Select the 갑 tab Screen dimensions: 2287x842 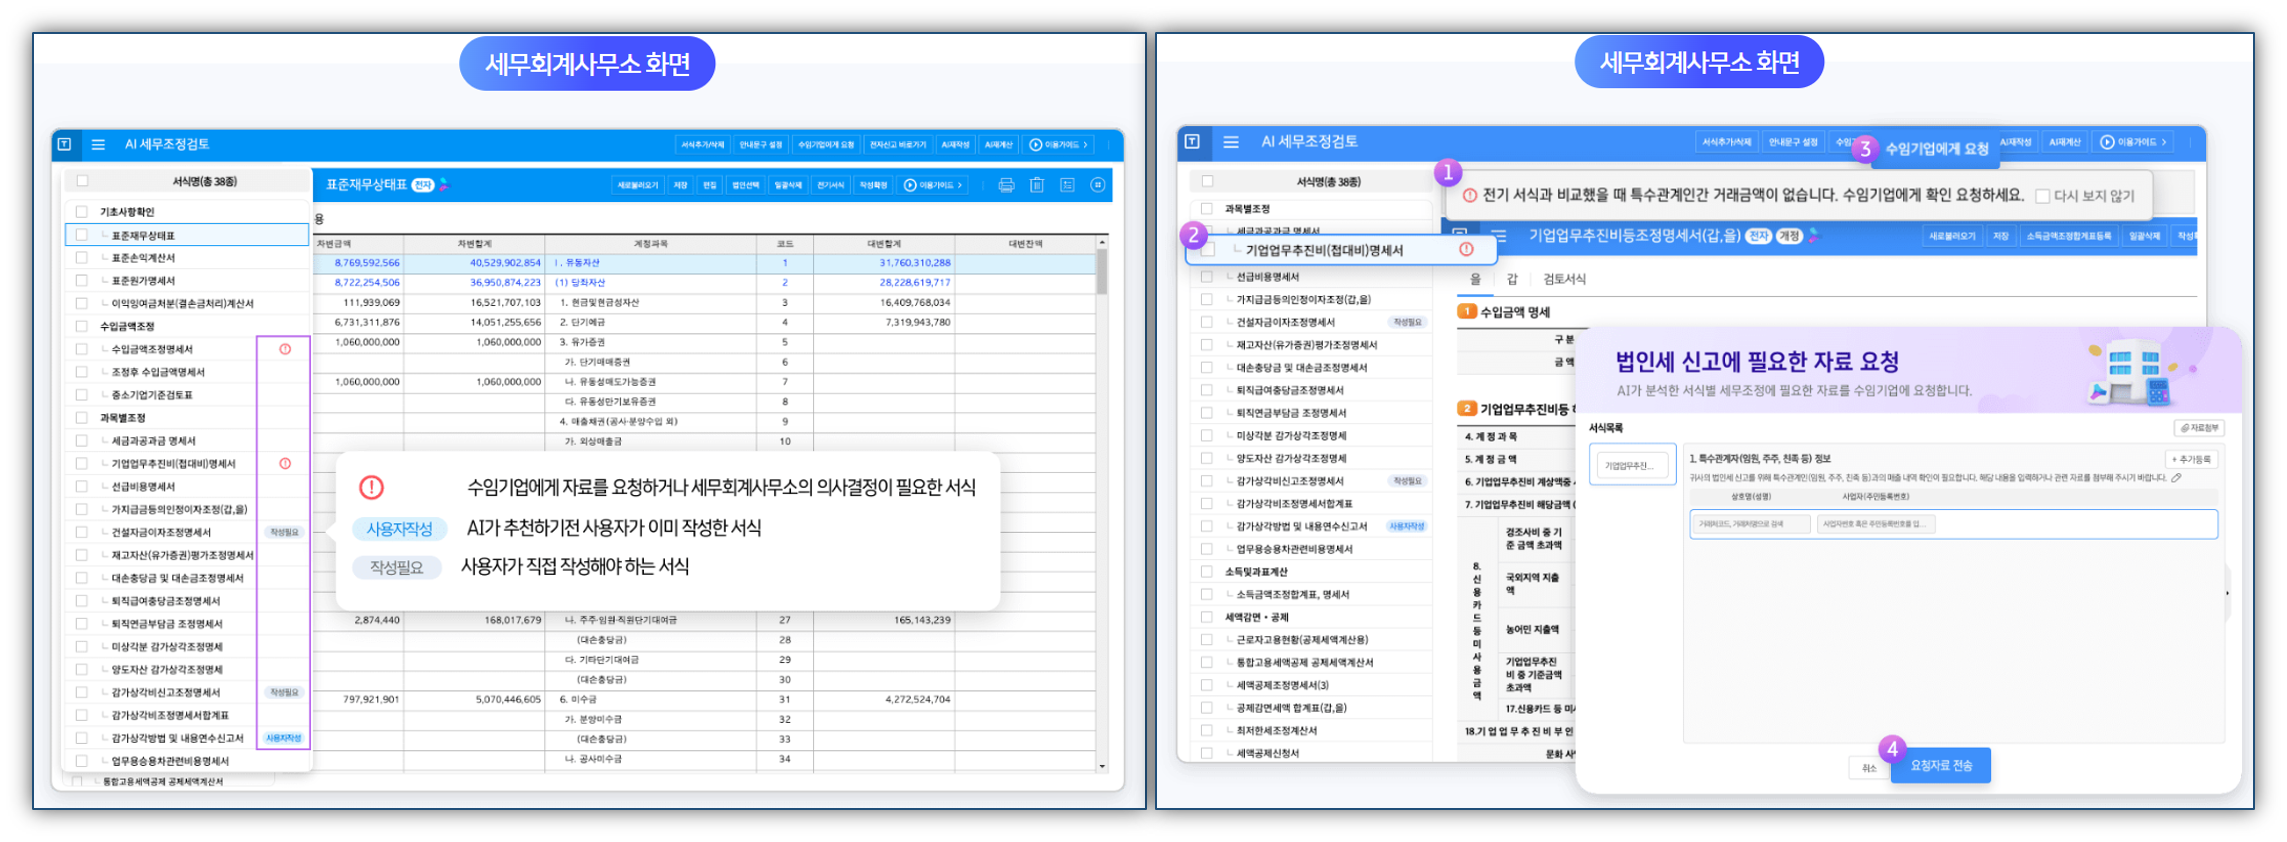[x=1512, y=279]
